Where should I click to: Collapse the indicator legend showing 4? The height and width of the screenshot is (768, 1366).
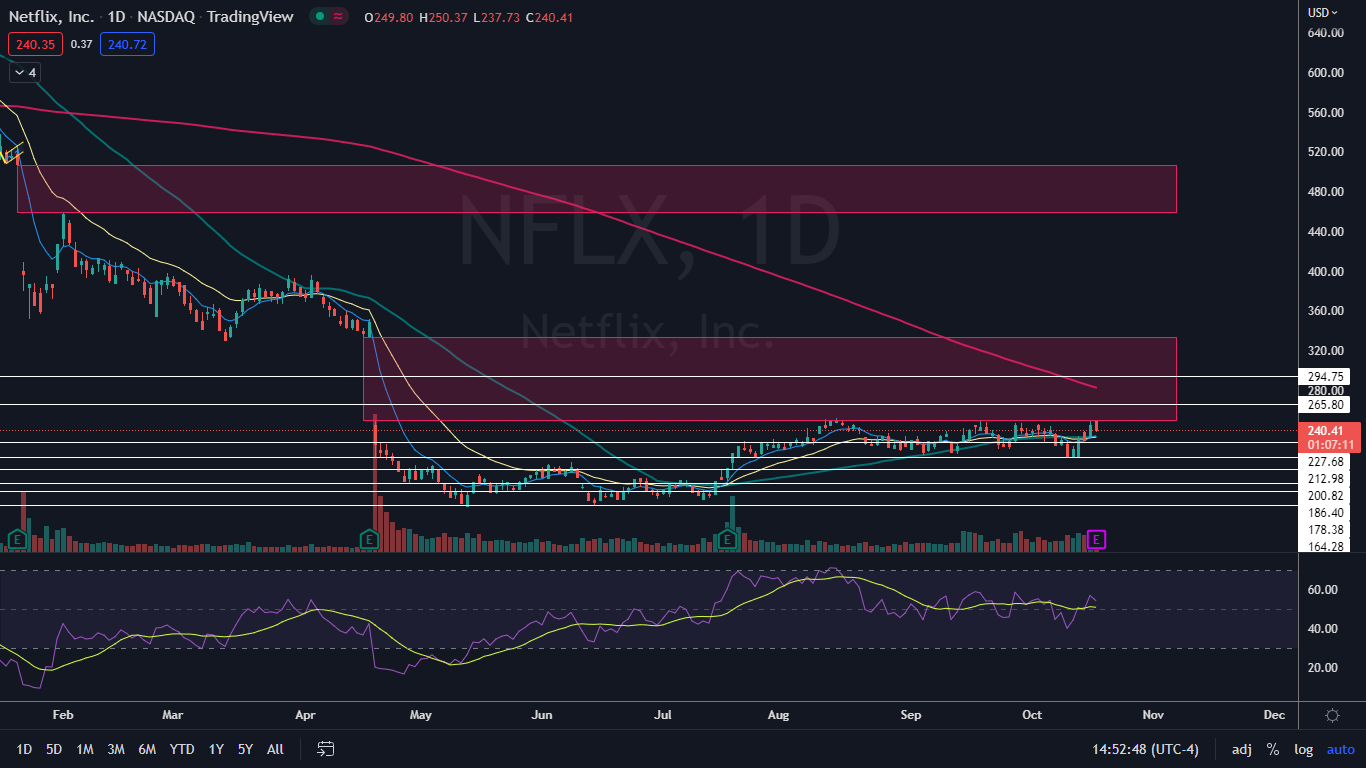point(25,73)
